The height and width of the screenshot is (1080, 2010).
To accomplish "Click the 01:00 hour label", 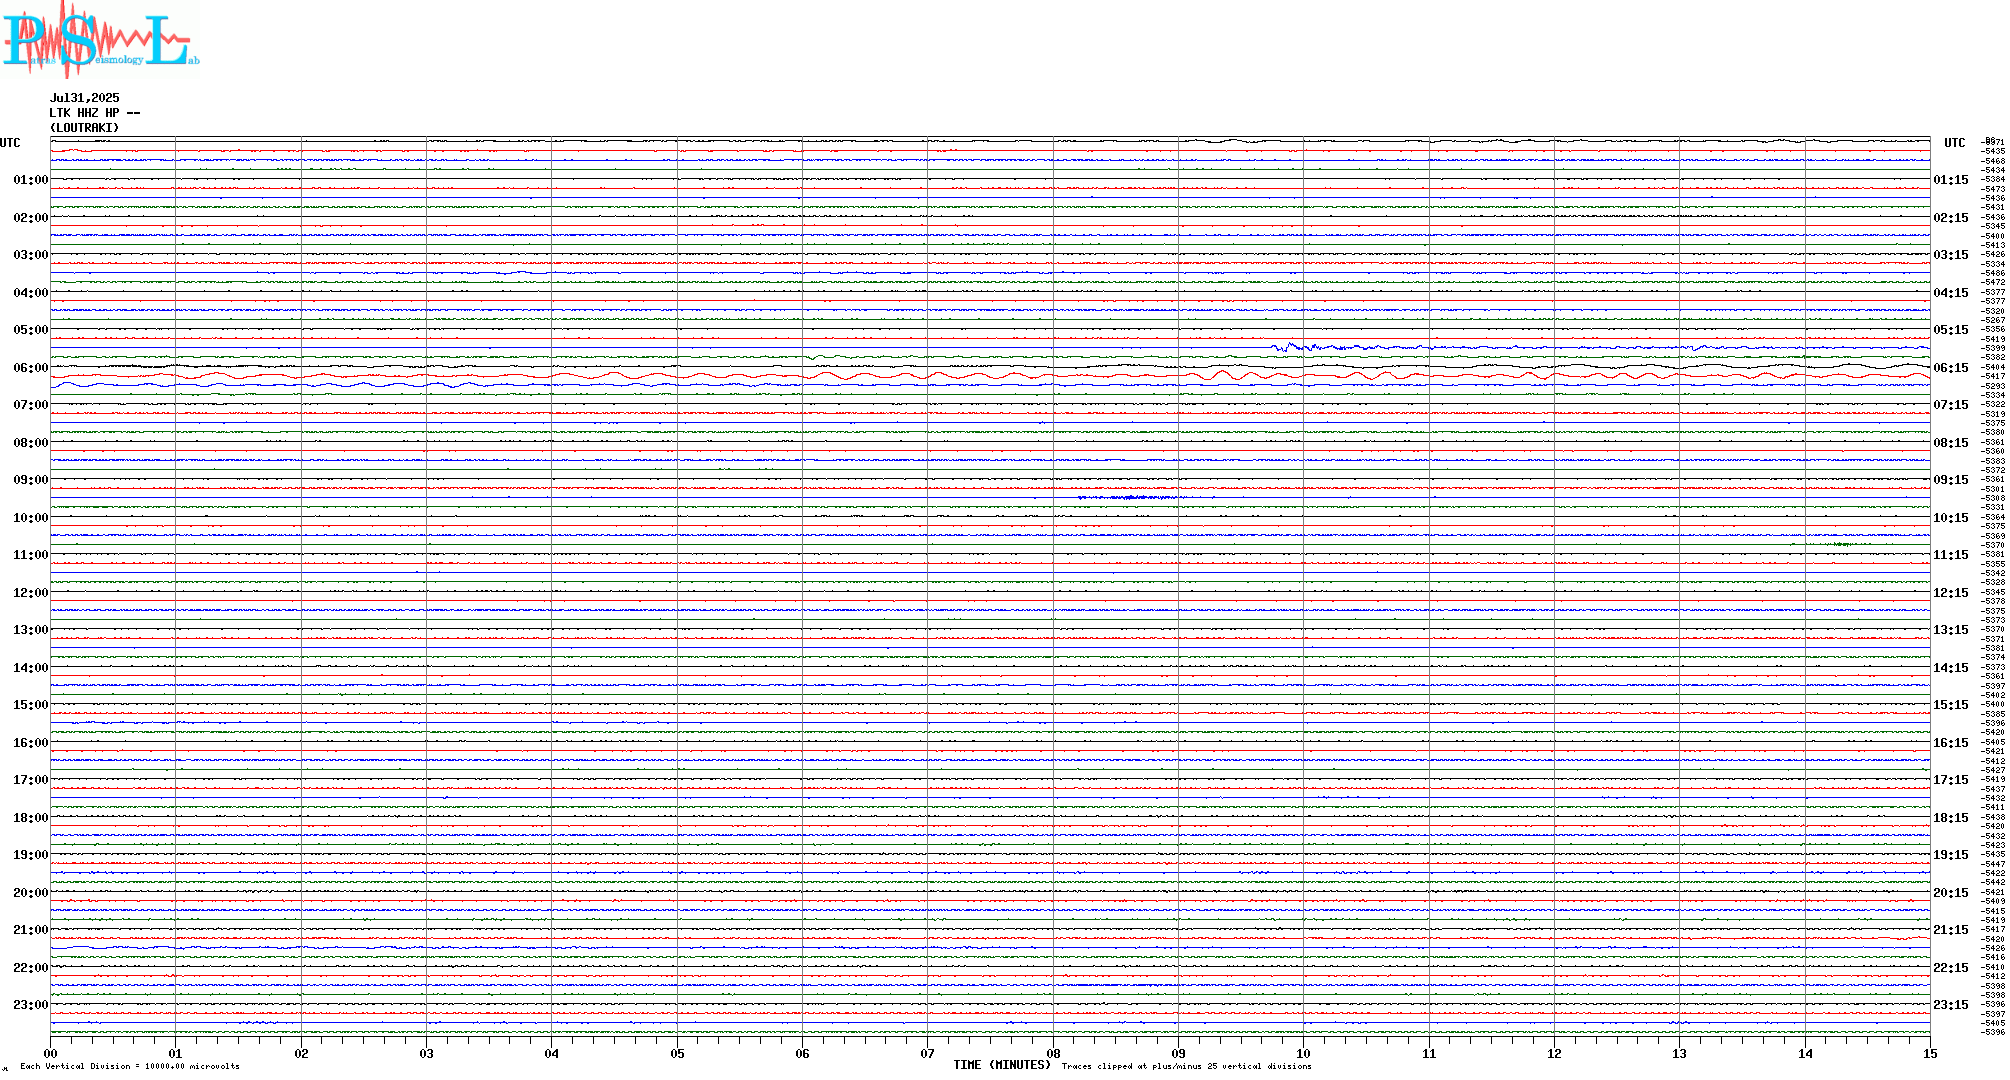I will 31,180.
